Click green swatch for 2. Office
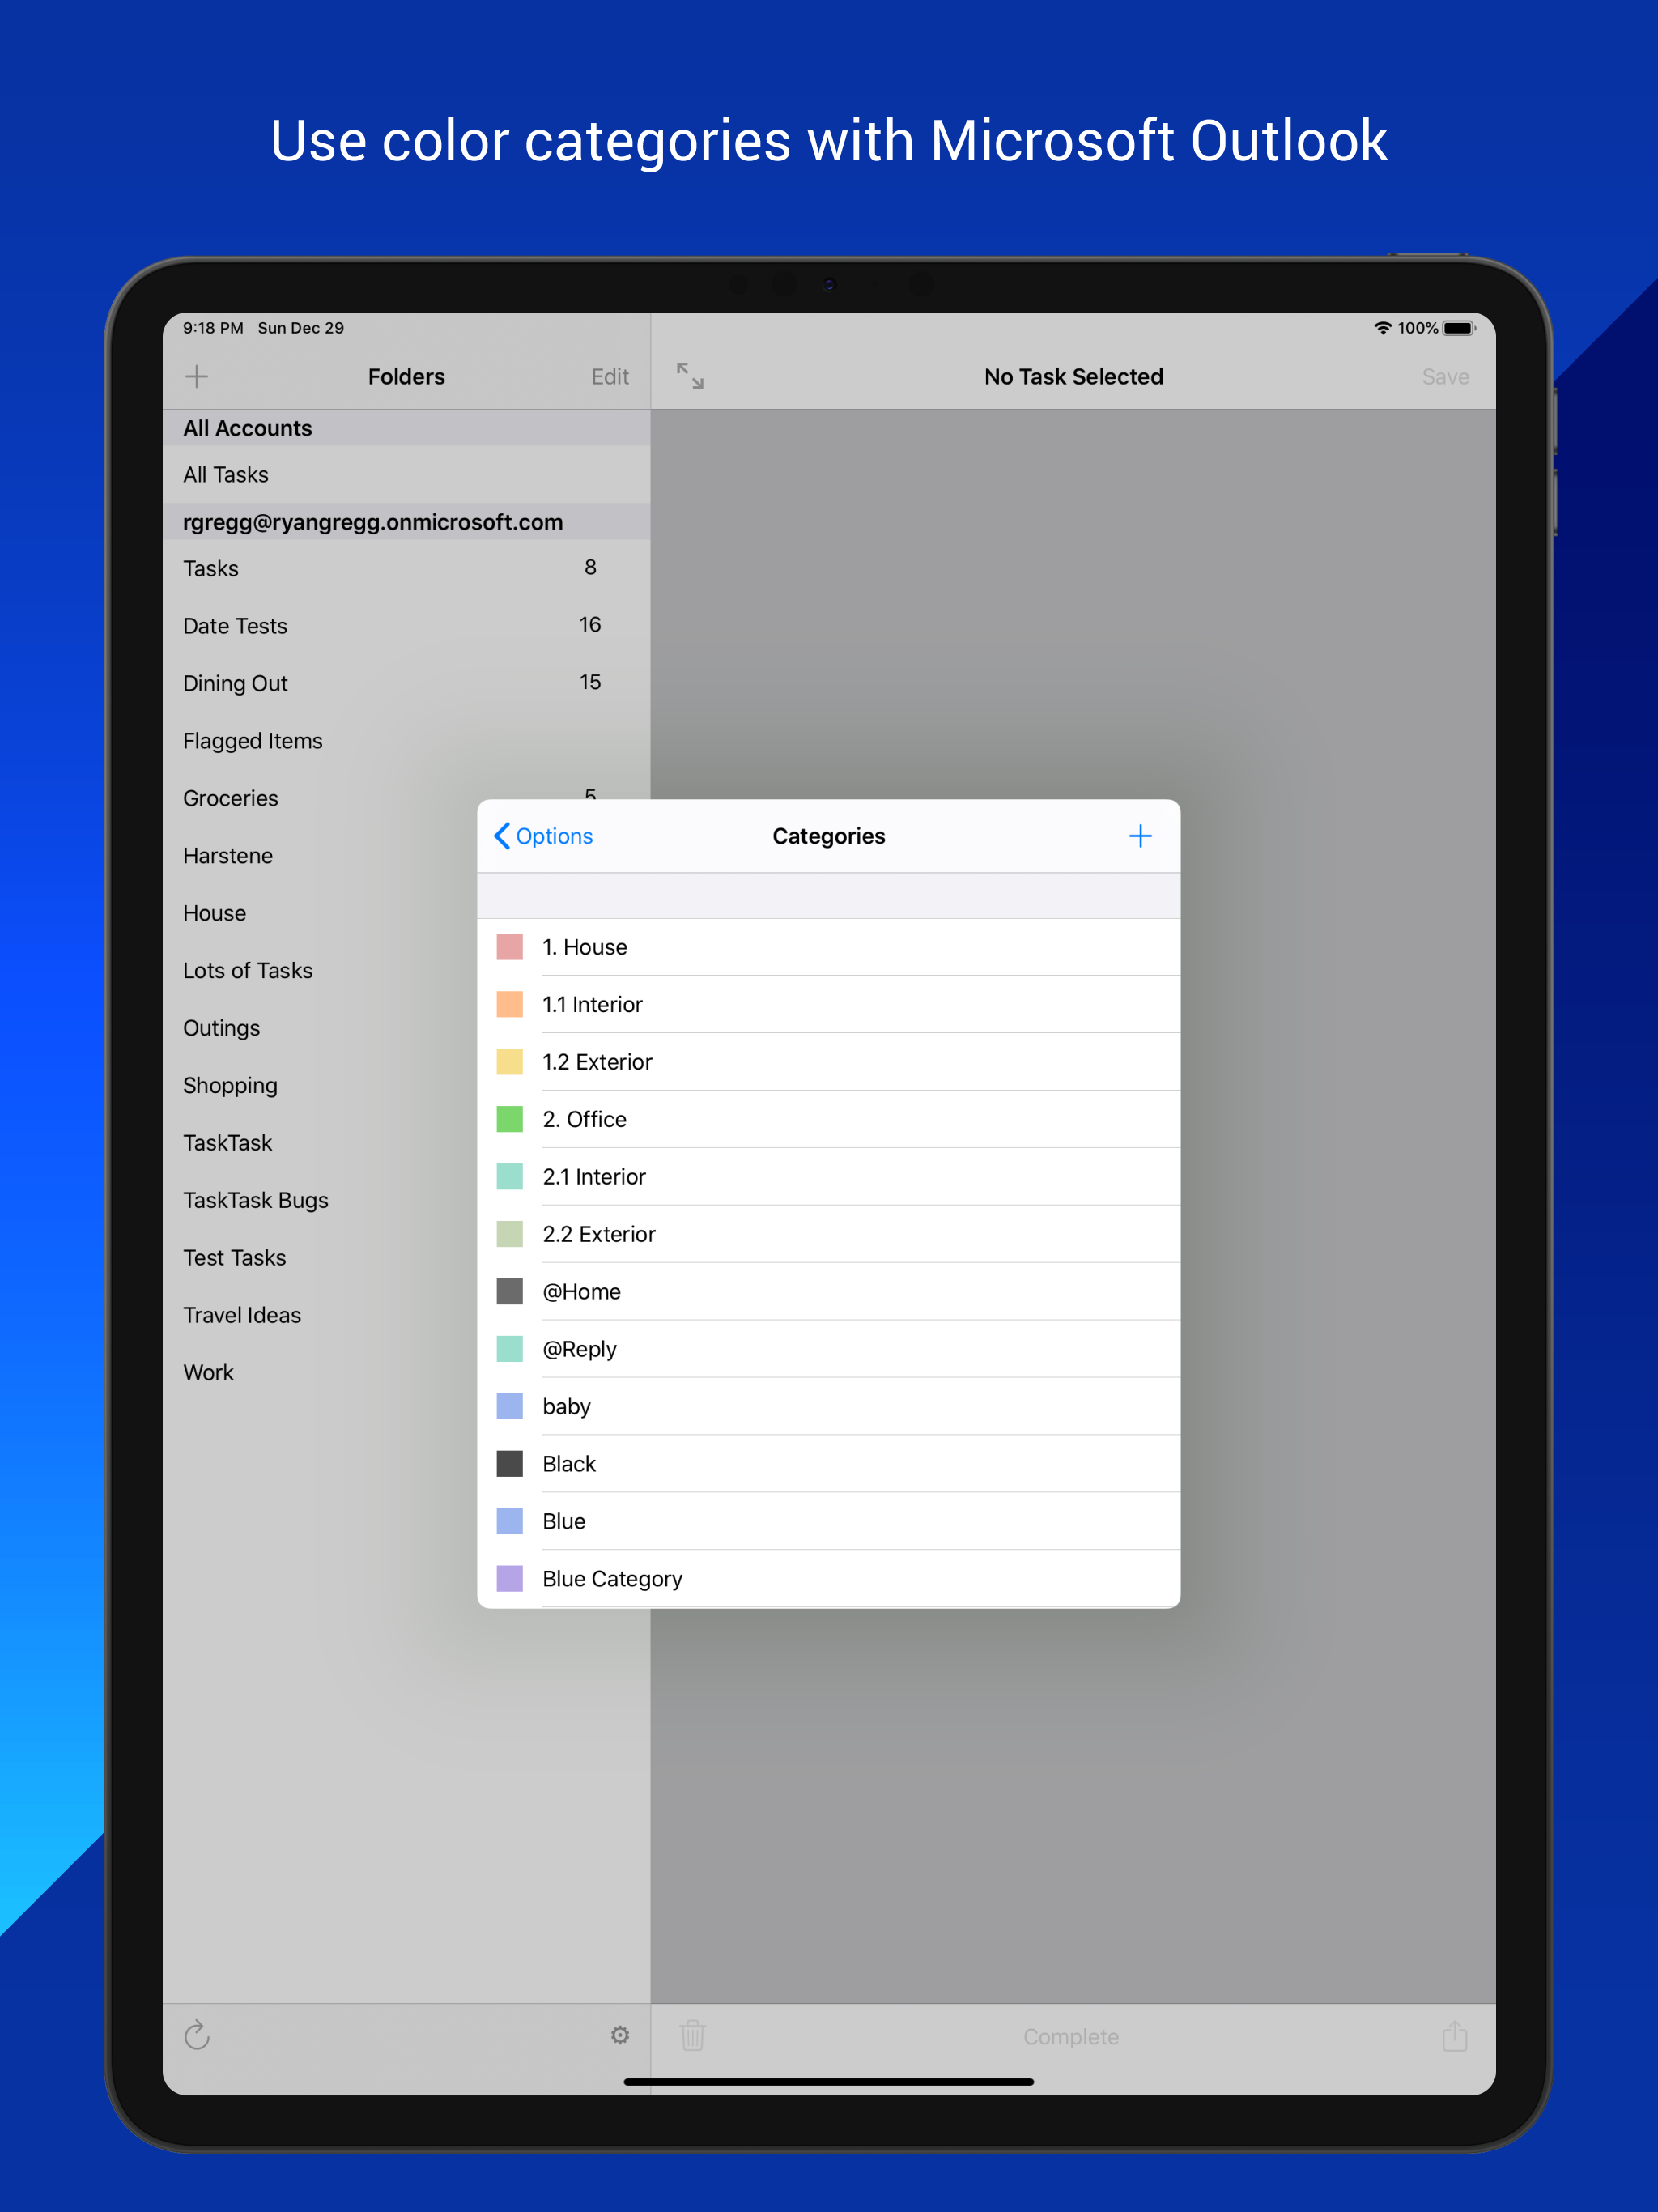This screenshot has height=2212, width=1658. (x=510, y=1119)
